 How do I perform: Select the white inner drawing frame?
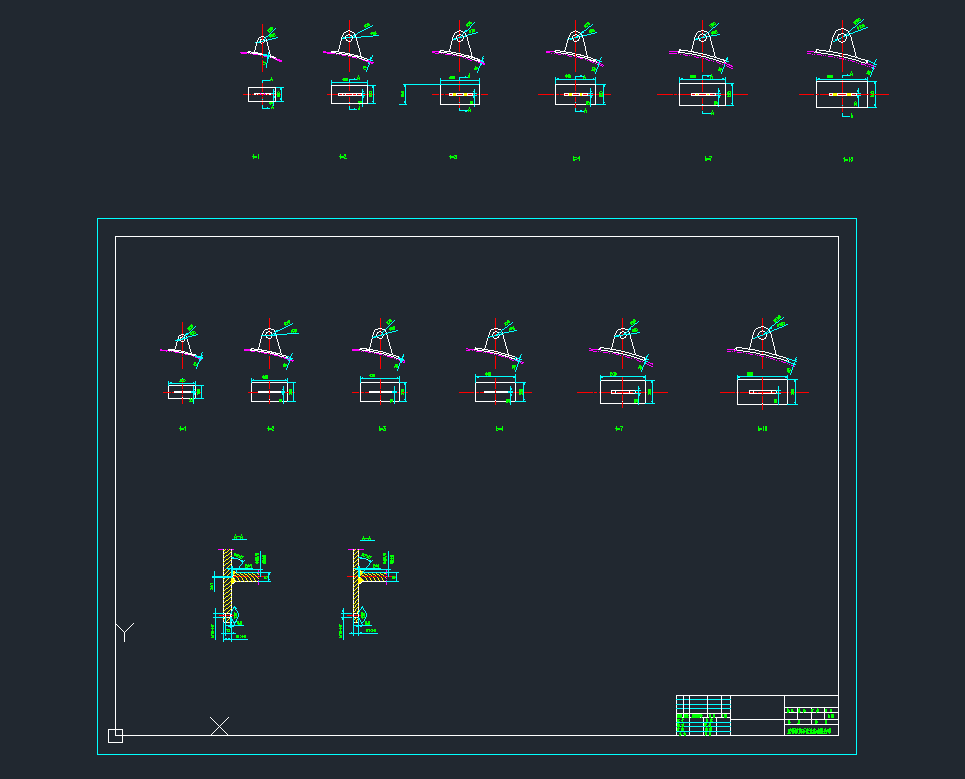(477, 485)
